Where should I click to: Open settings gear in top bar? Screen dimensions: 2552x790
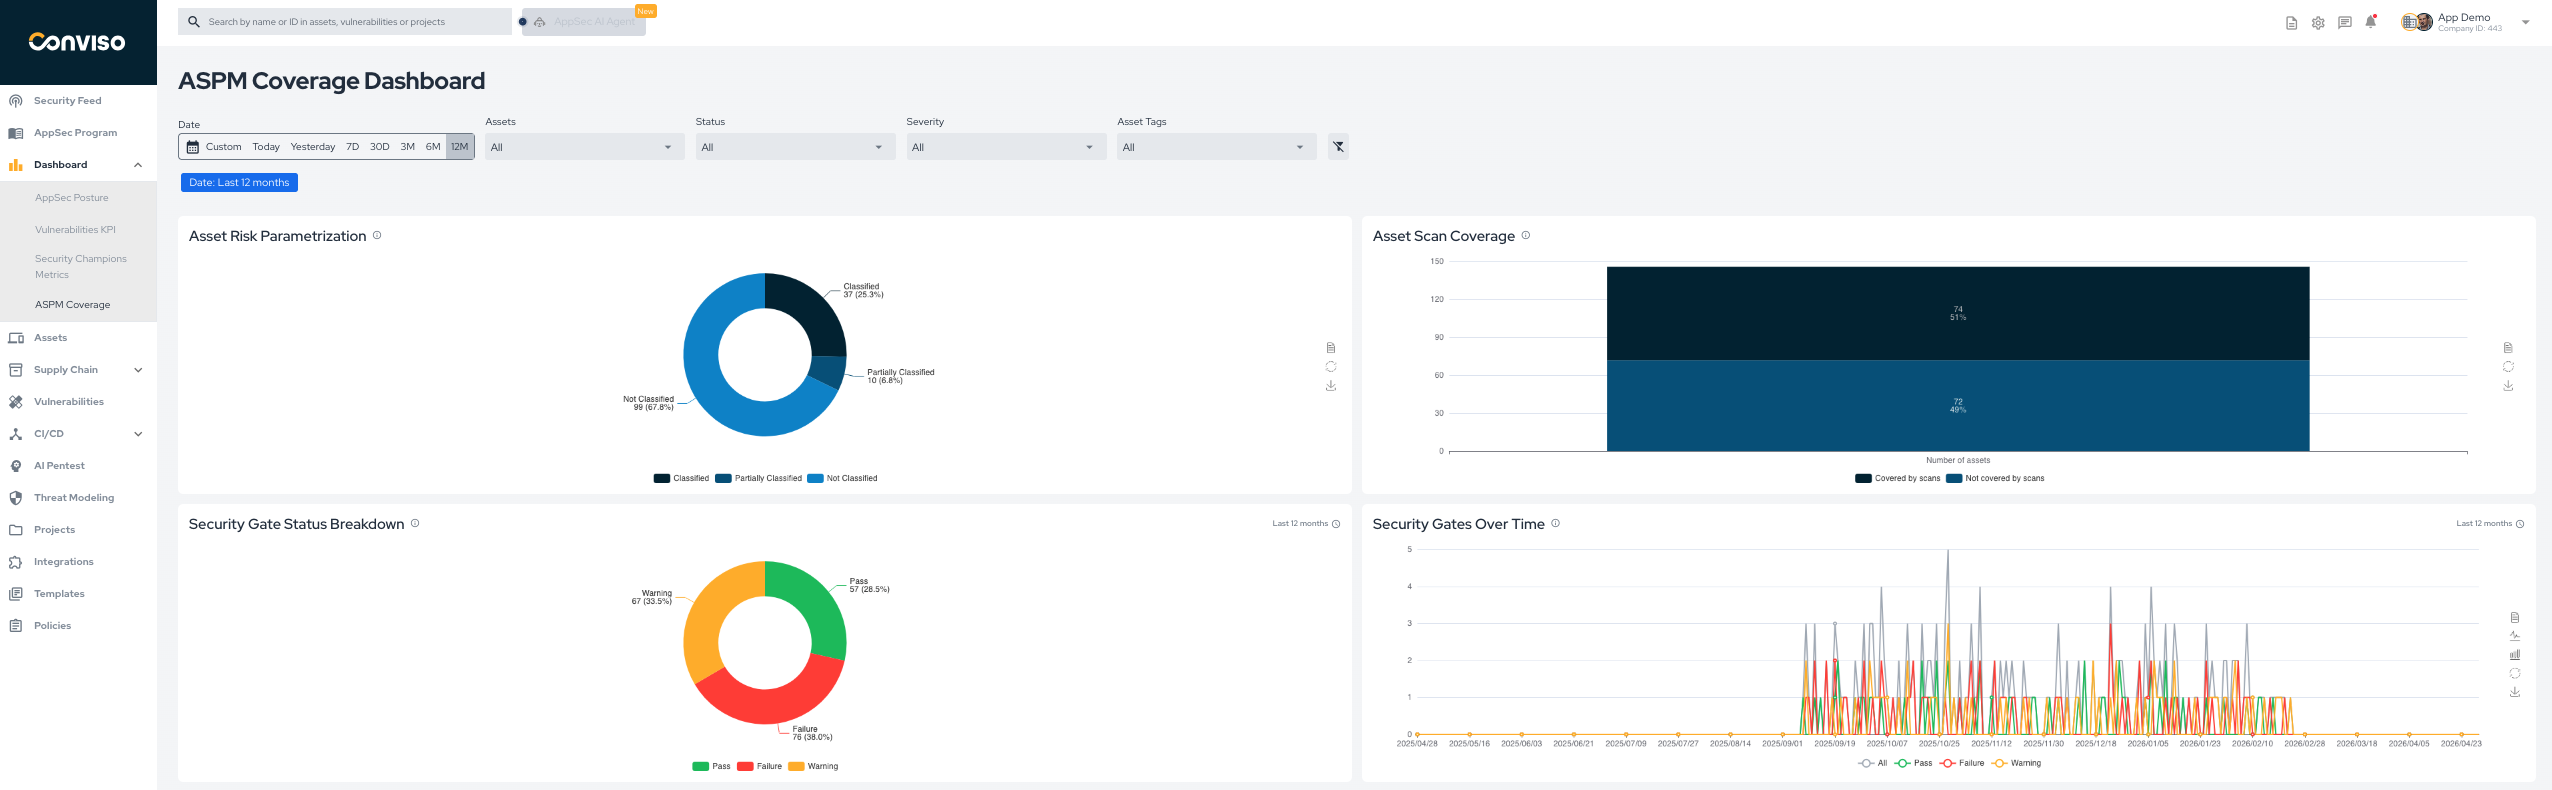click(x=2318, y=23)
